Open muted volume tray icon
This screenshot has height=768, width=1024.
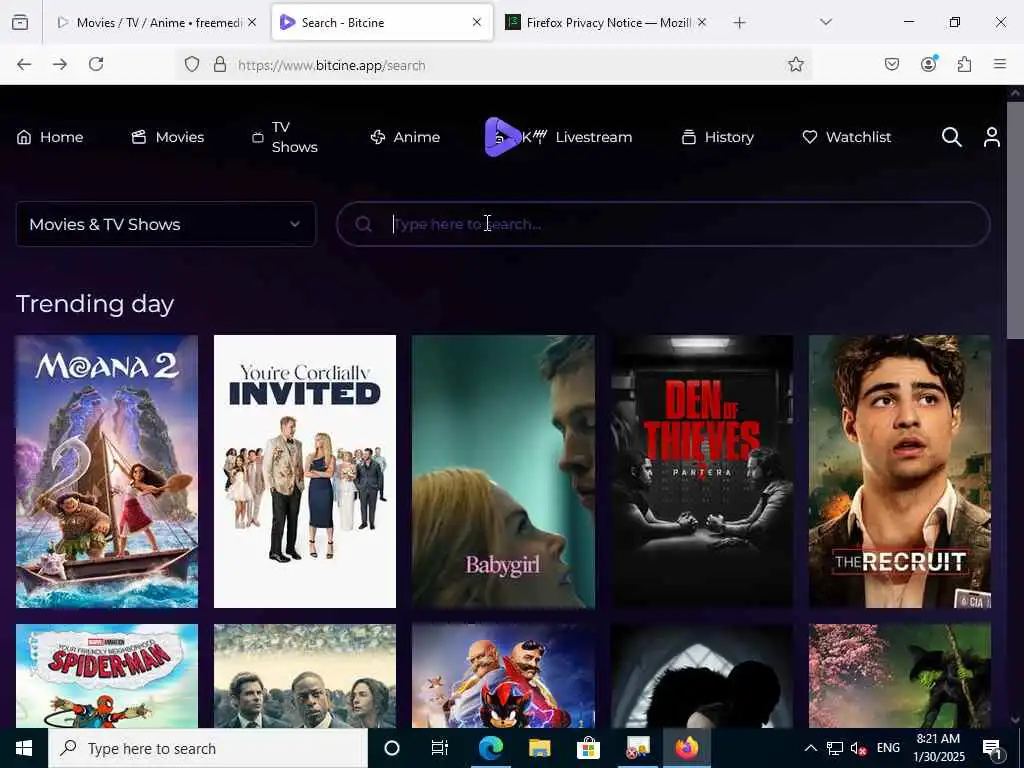coord(858,748)
